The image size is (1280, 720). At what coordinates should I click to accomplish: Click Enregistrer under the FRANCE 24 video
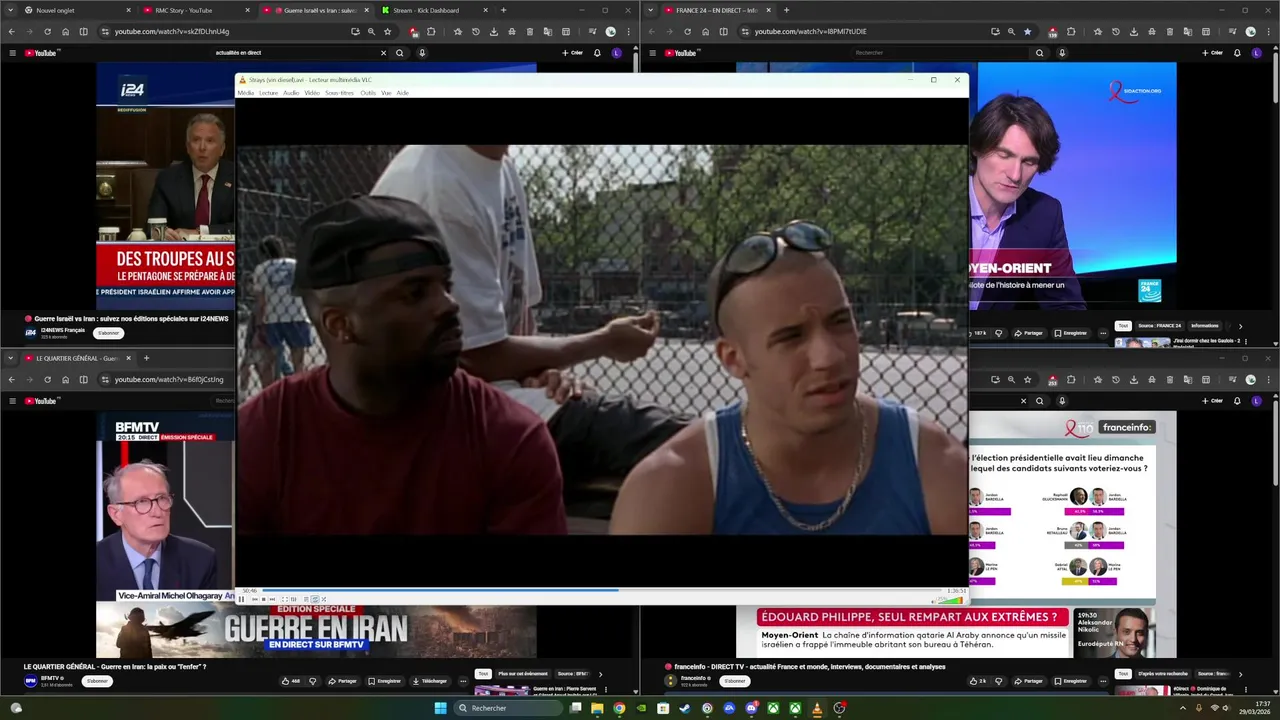[1070, 333]
